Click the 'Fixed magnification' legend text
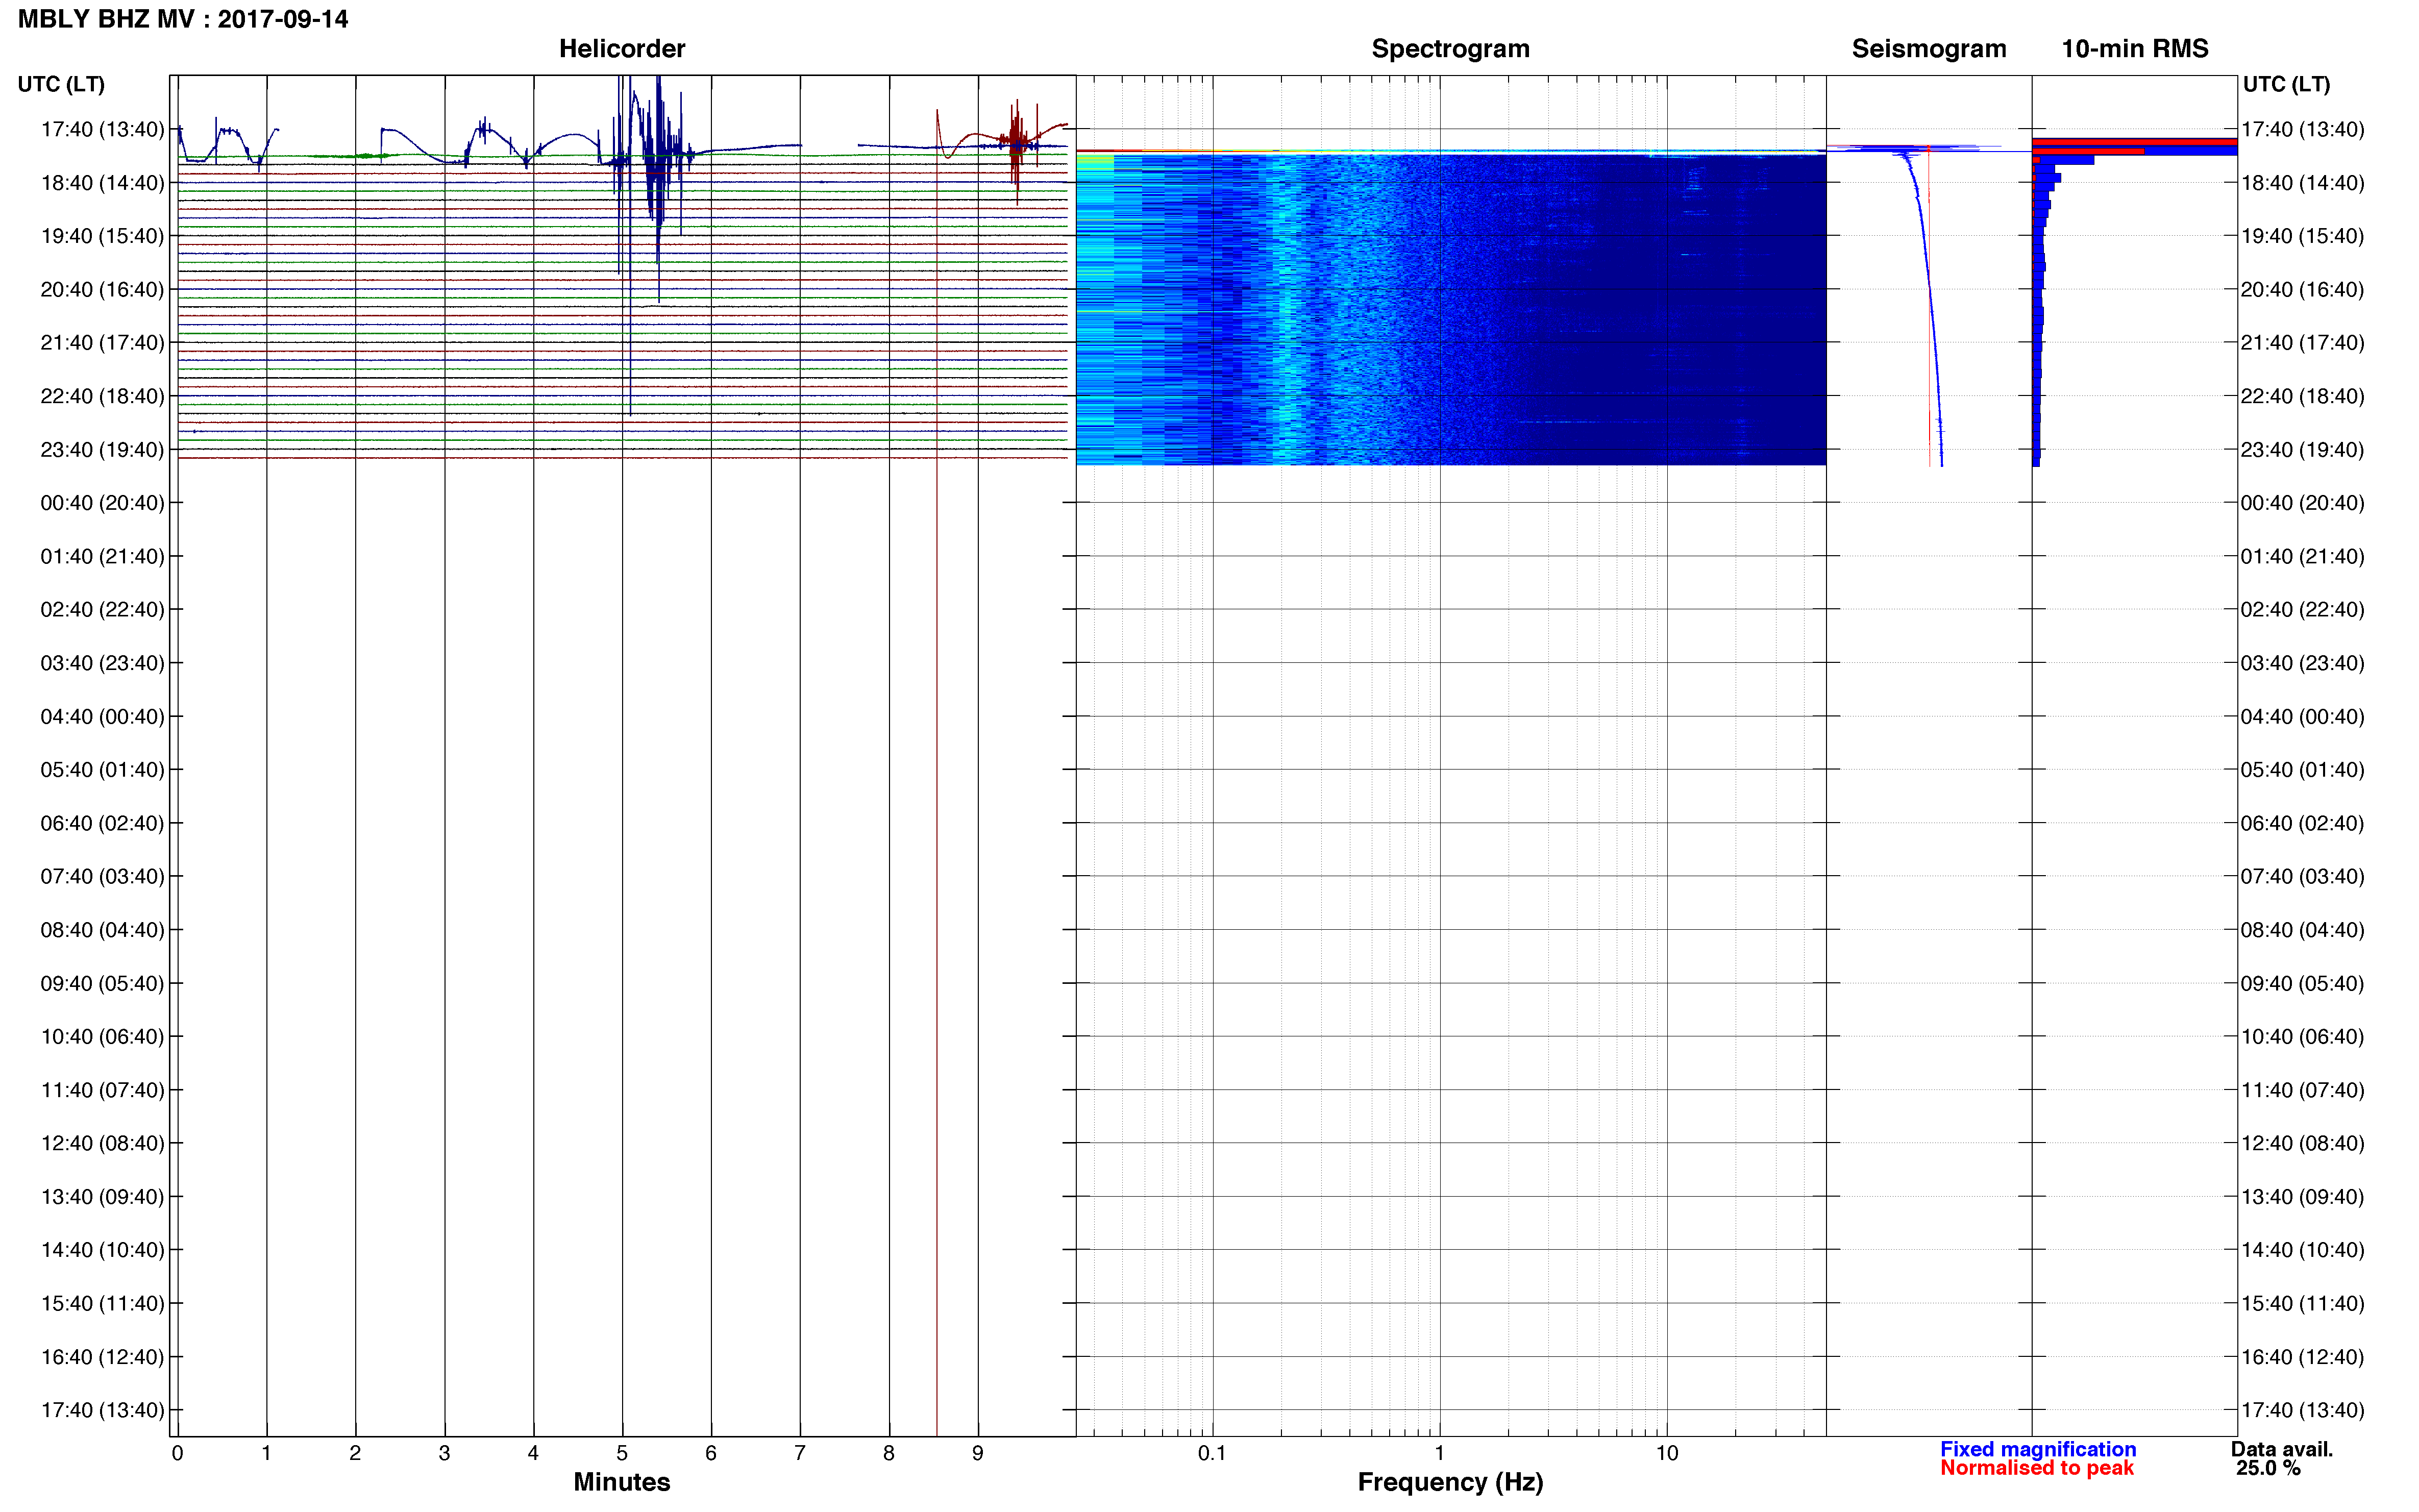The height and width of the screenshot is (1512, 2419). pos(2038,1449)
